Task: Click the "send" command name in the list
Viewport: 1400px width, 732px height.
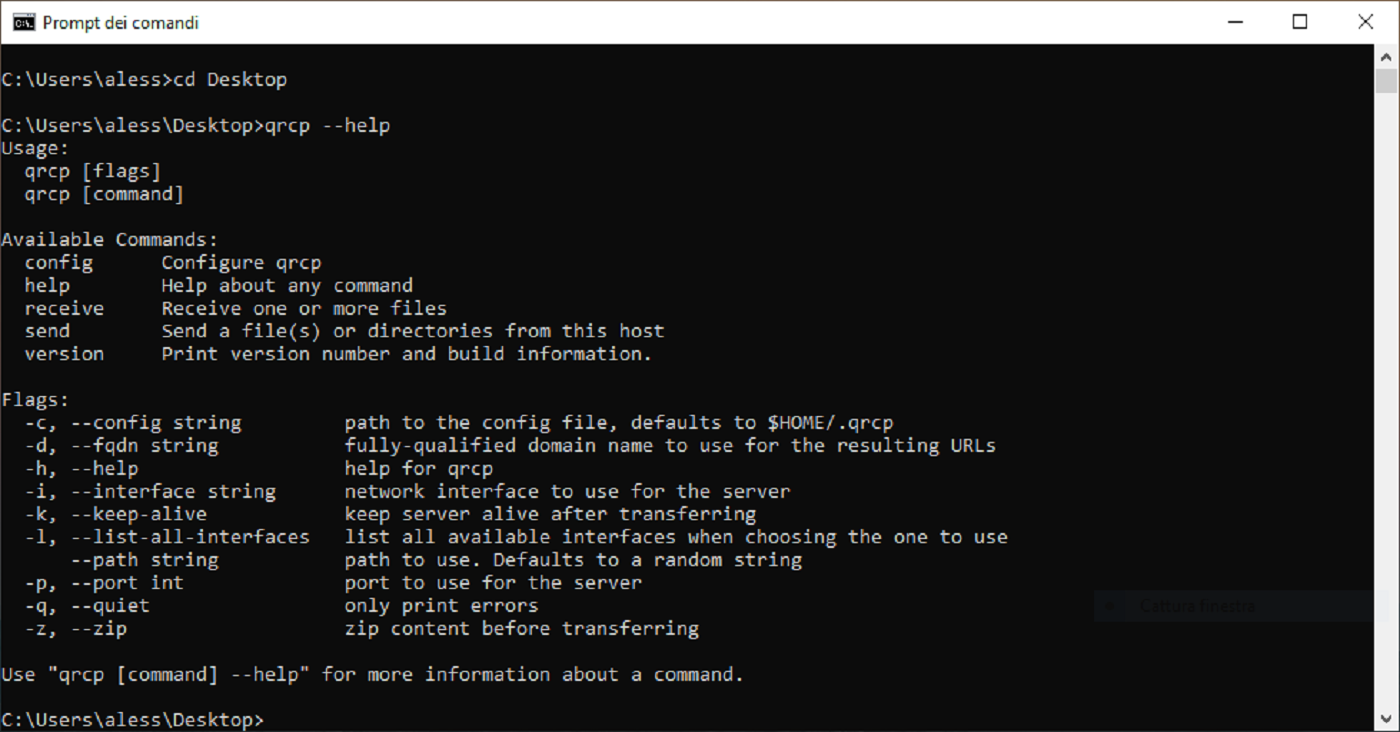Action: click(47, 331)
